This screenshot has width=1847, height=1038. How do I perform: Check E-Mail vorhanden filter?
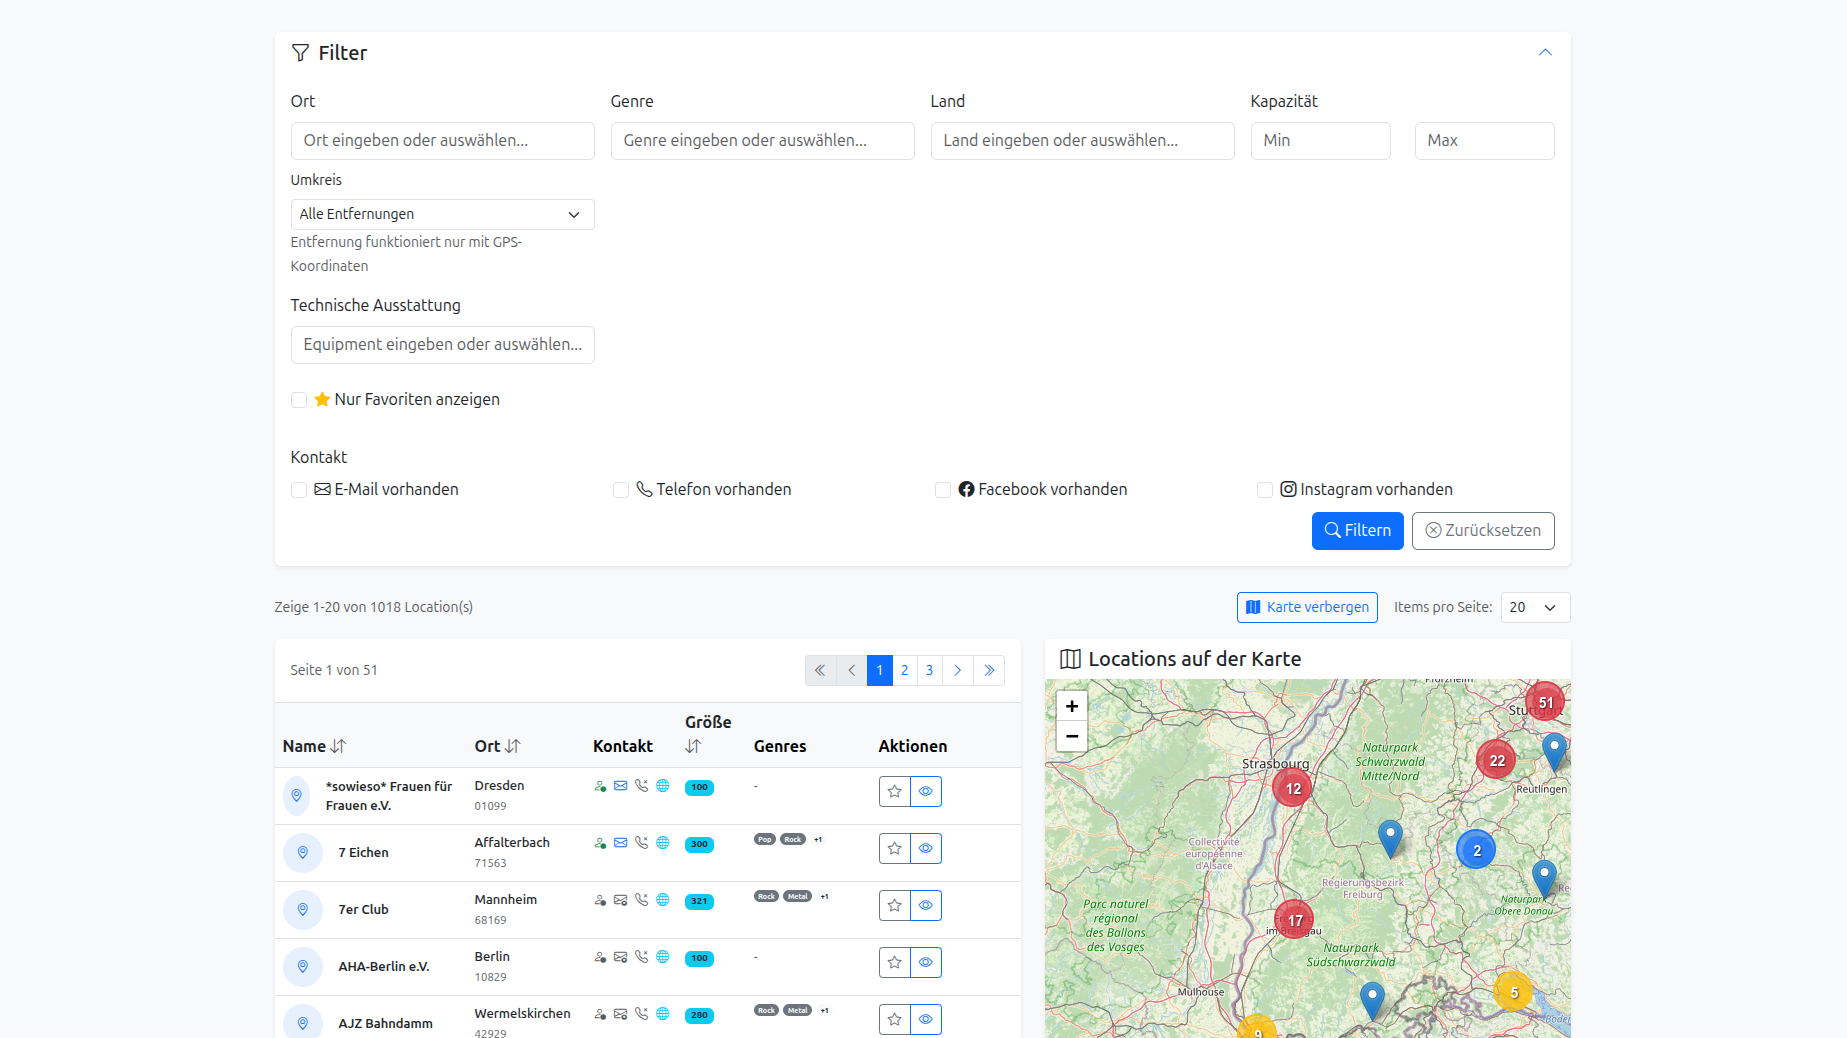299,490
